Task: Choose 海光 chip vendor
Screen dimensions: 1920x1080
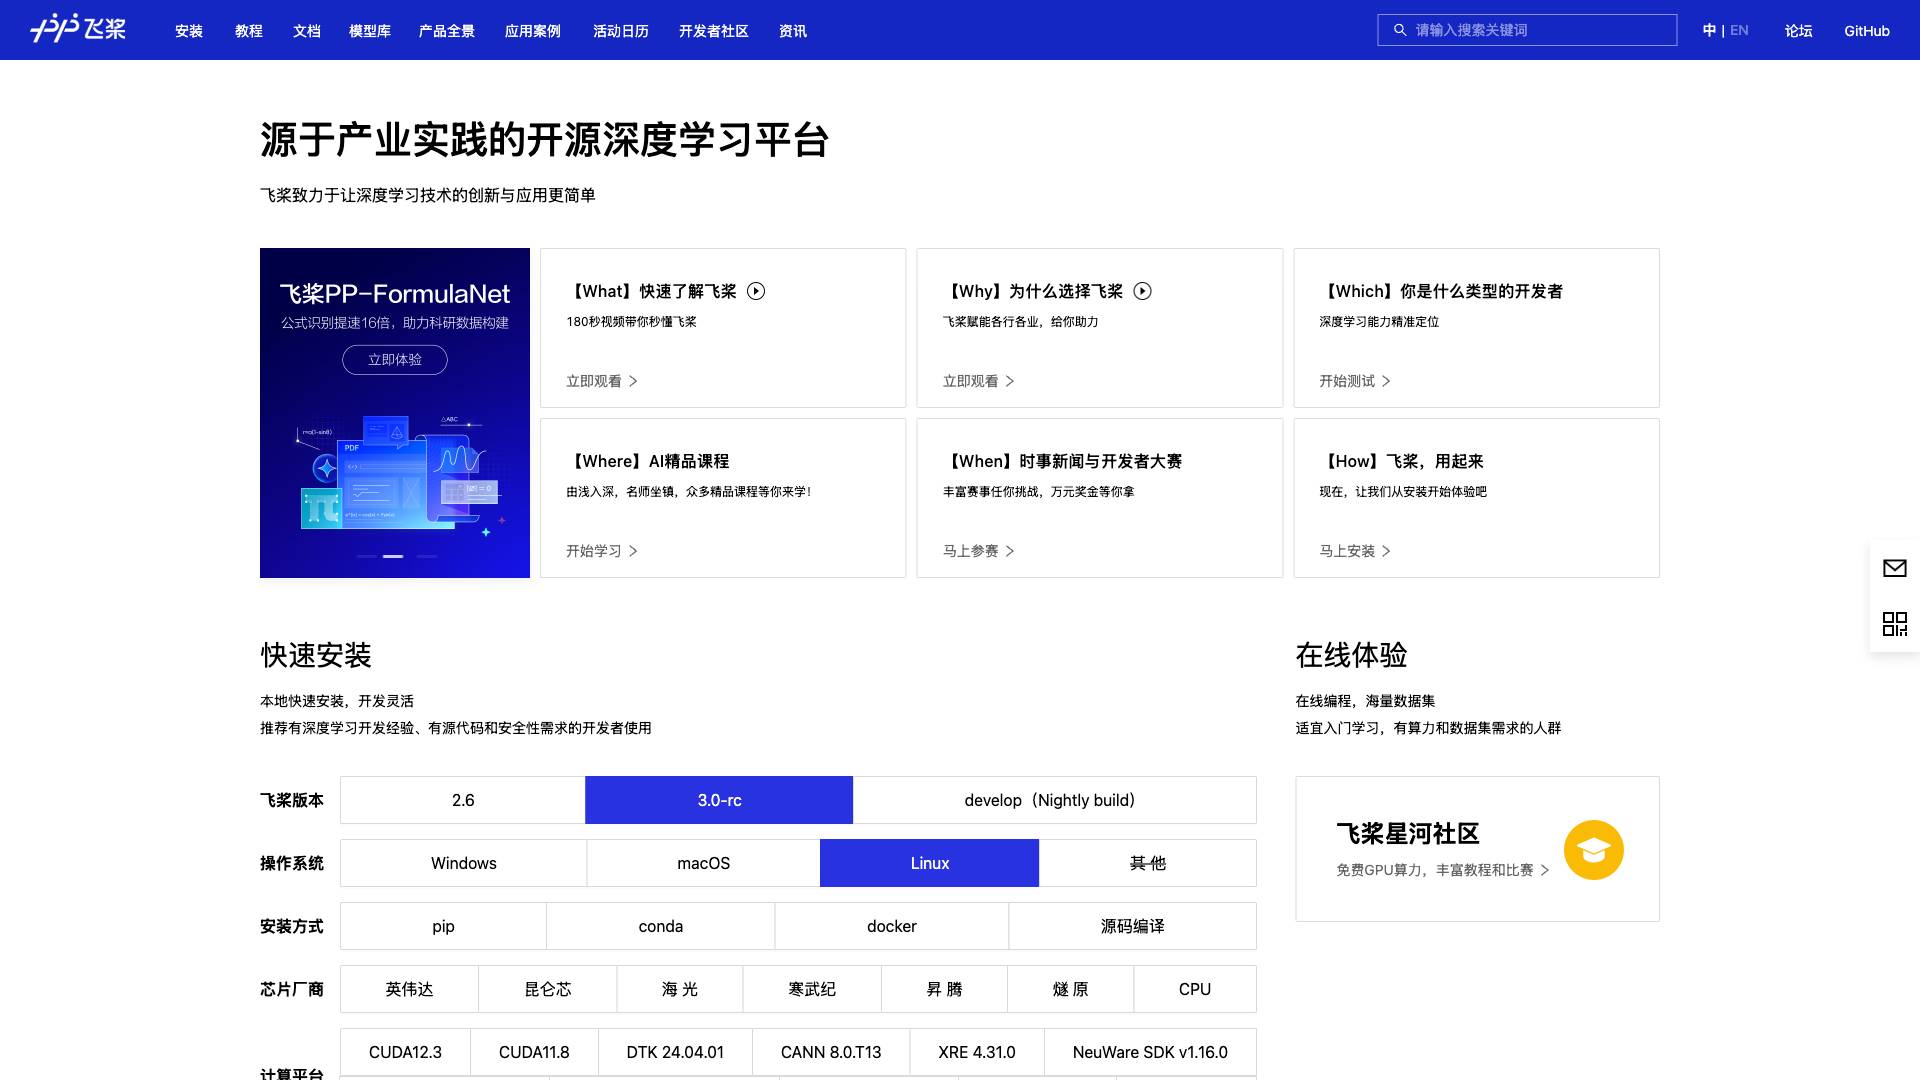Action: point(679,989)
